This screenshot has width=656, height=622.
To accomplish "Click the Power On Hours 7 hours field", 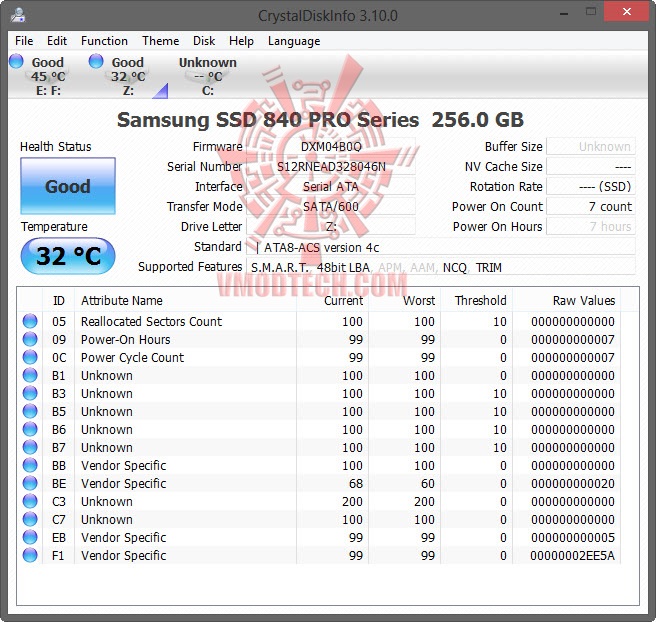I will pyautogui.click(x=591, y=227).
